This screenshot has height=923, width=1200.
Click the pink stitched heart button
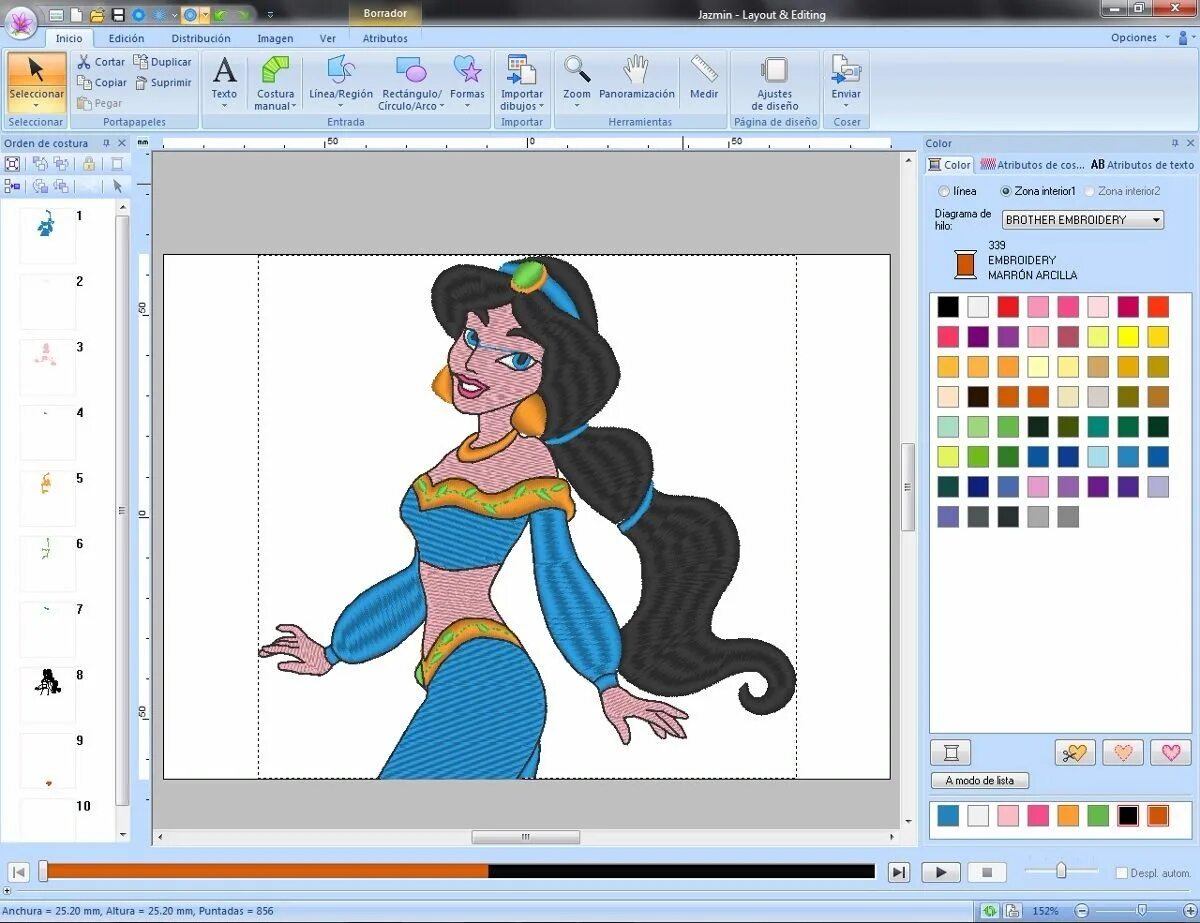click(1171, 752)
